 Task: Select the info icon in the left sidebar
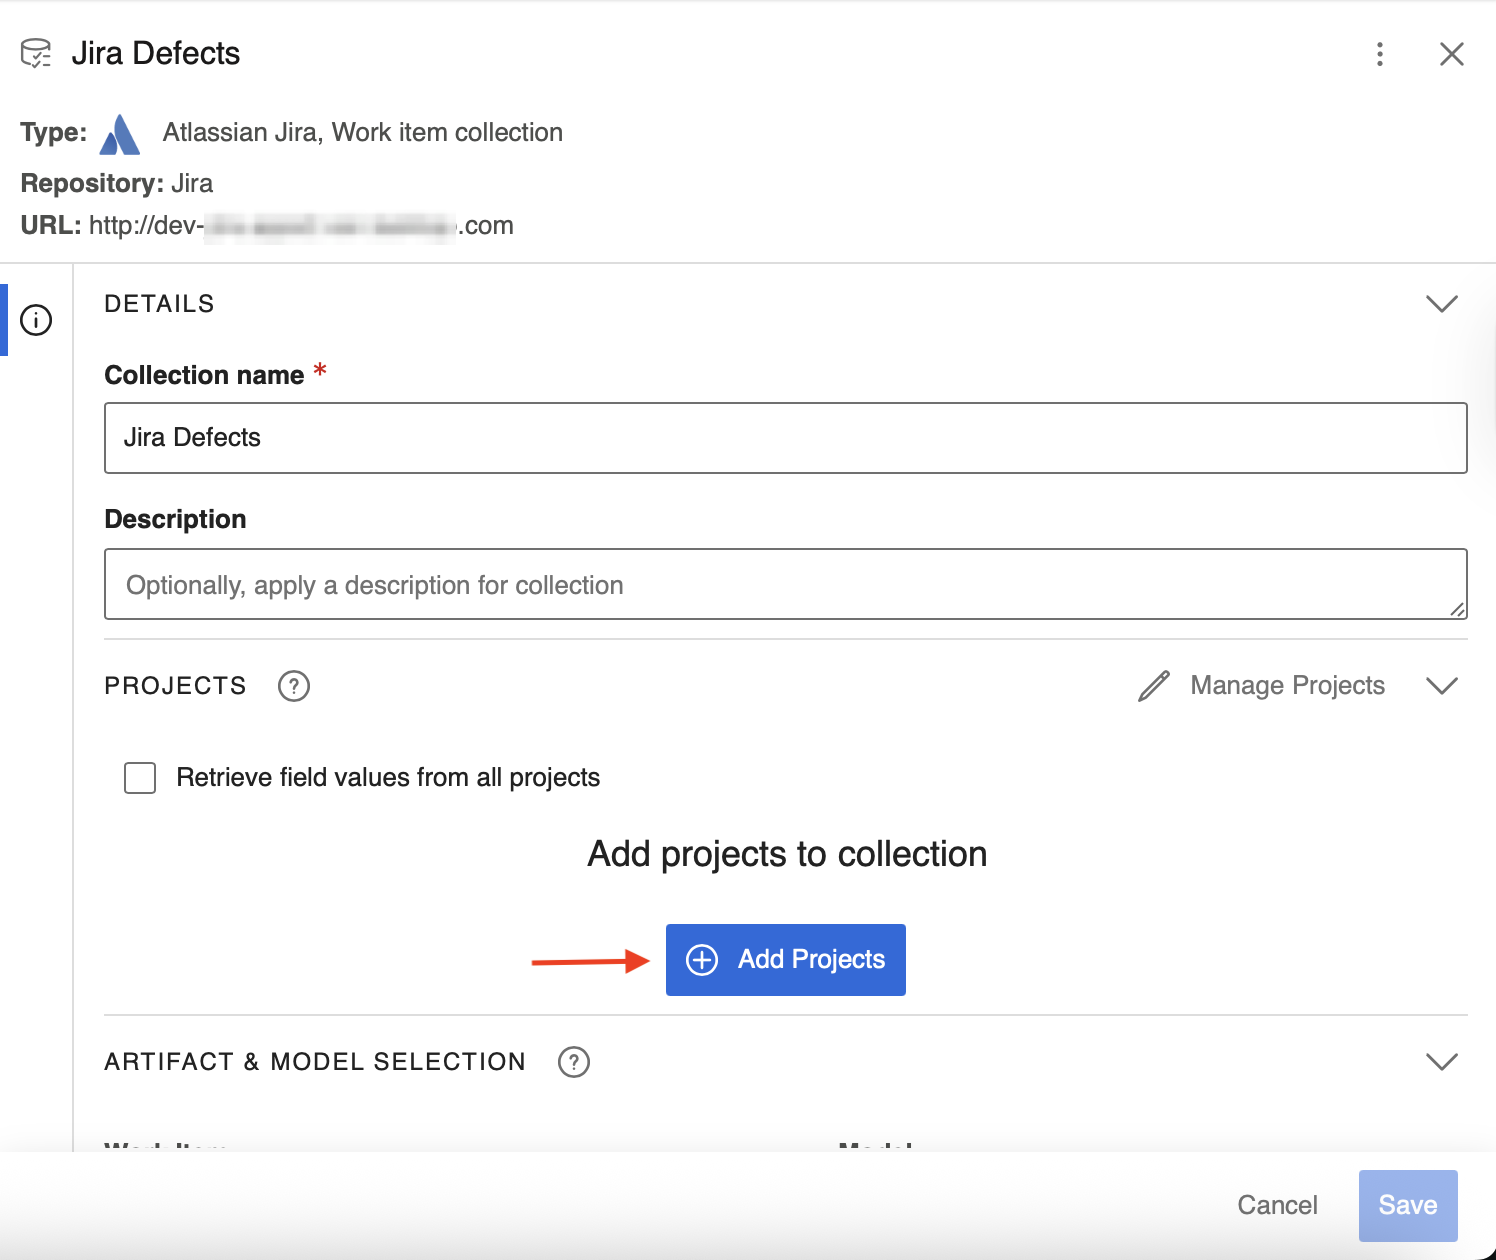pos(35,320)
